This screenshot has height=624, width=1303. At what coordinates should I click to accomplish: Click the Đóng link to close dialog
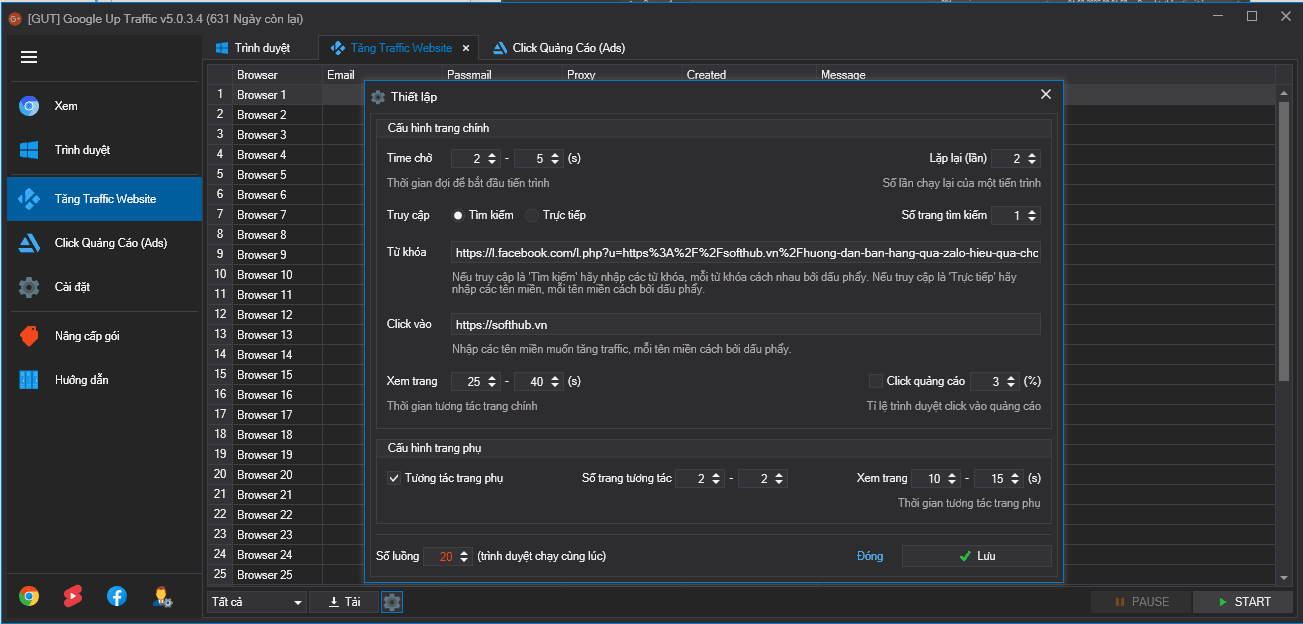pos(870,556)
